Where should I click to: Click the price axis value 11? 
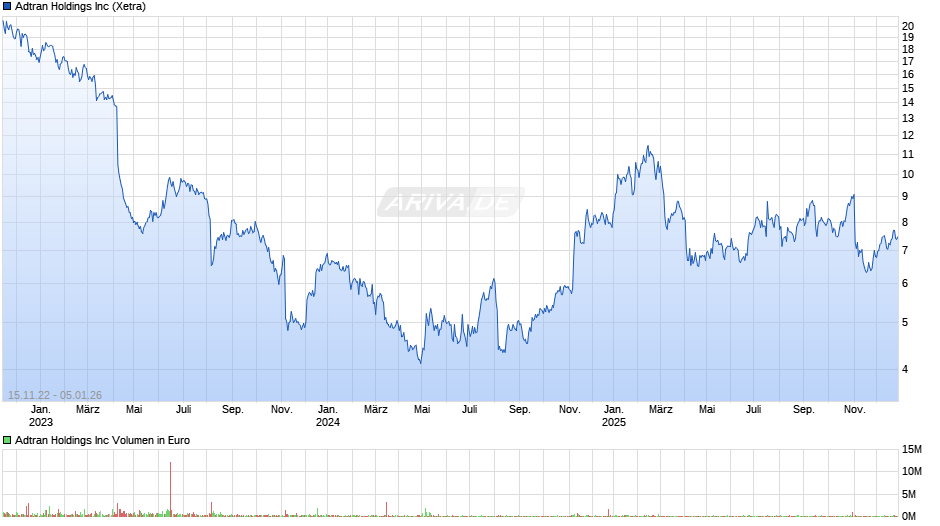pyautogui.click(x=908, y=154)
